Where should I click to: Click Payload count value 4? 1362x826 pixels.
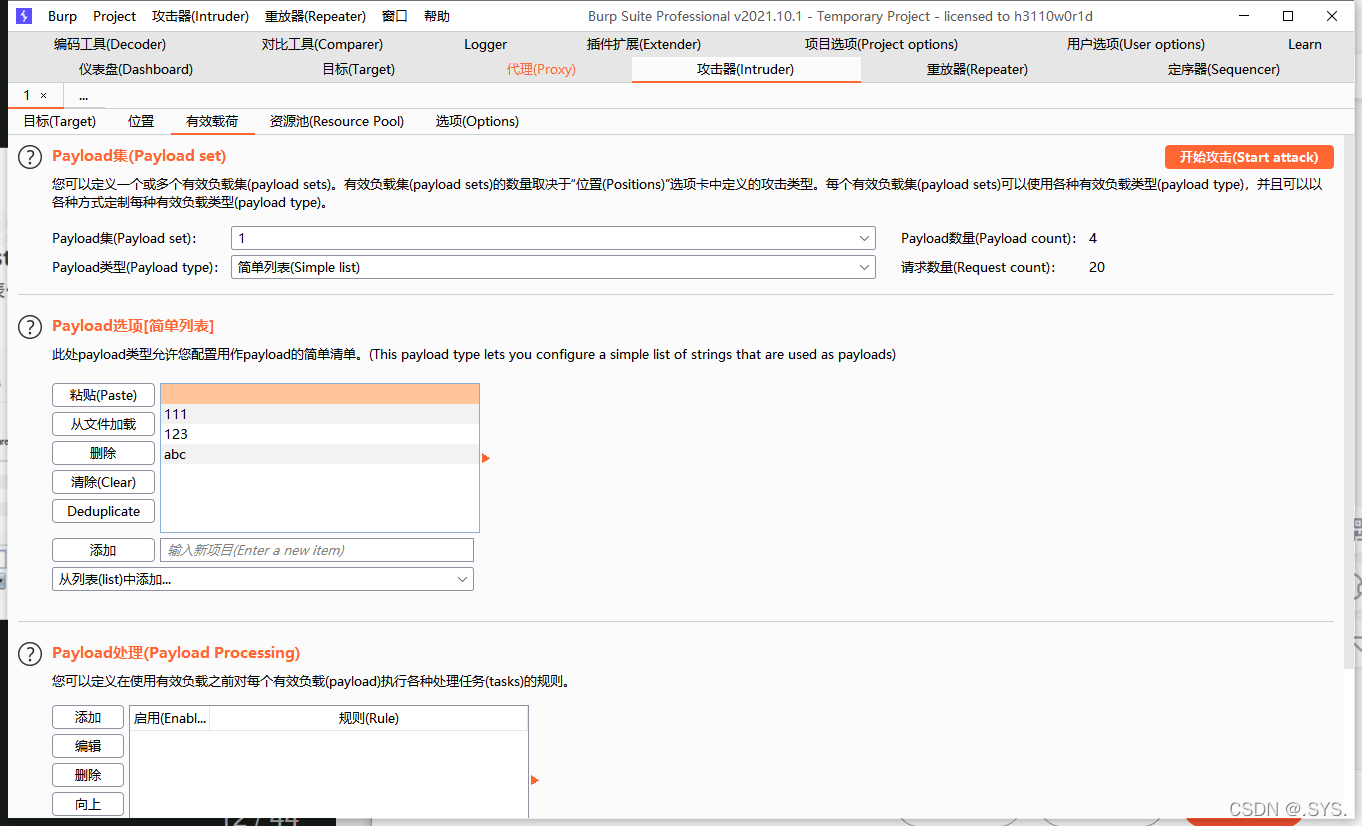click(1093, 238)
